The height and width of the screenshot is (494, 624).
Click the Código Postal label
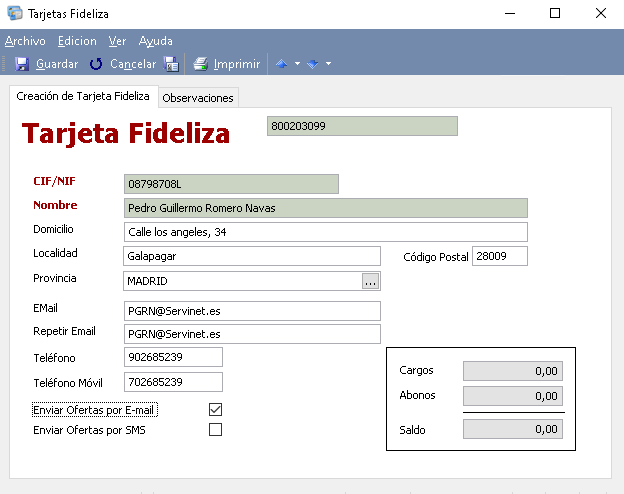436,257
